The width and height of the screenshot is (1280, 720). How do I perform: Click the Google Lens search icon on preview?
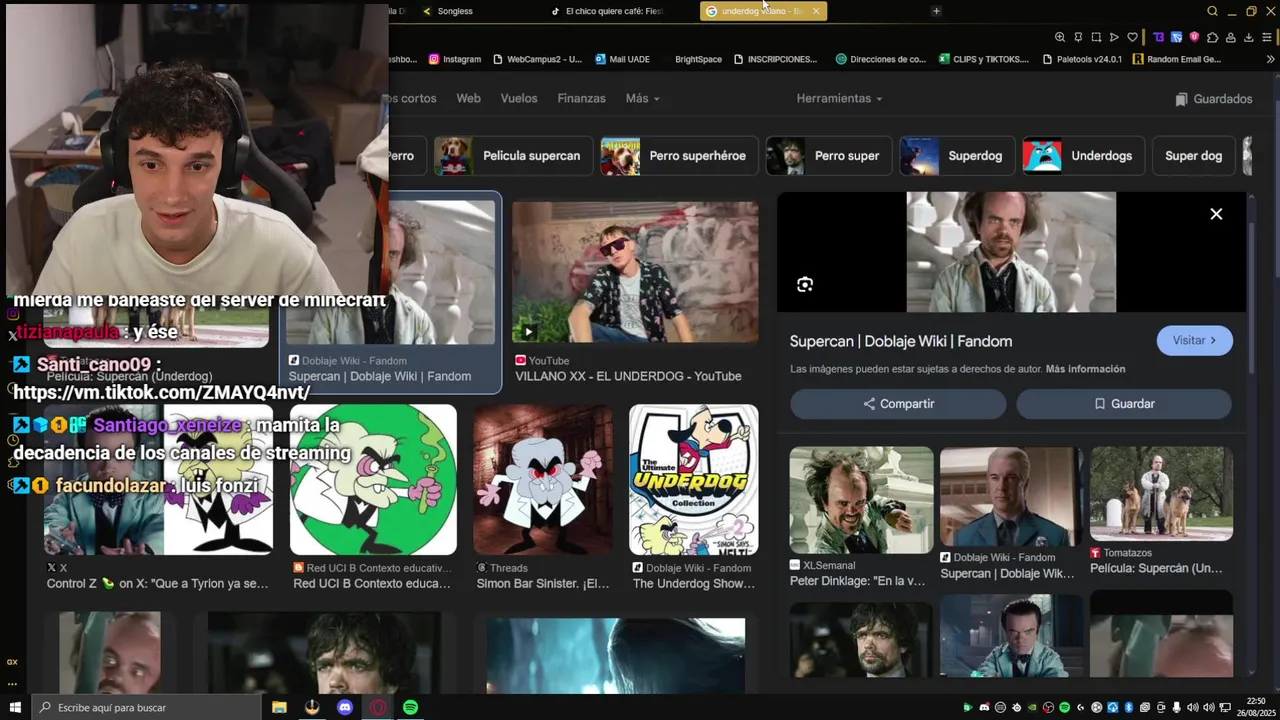point(805,285)
